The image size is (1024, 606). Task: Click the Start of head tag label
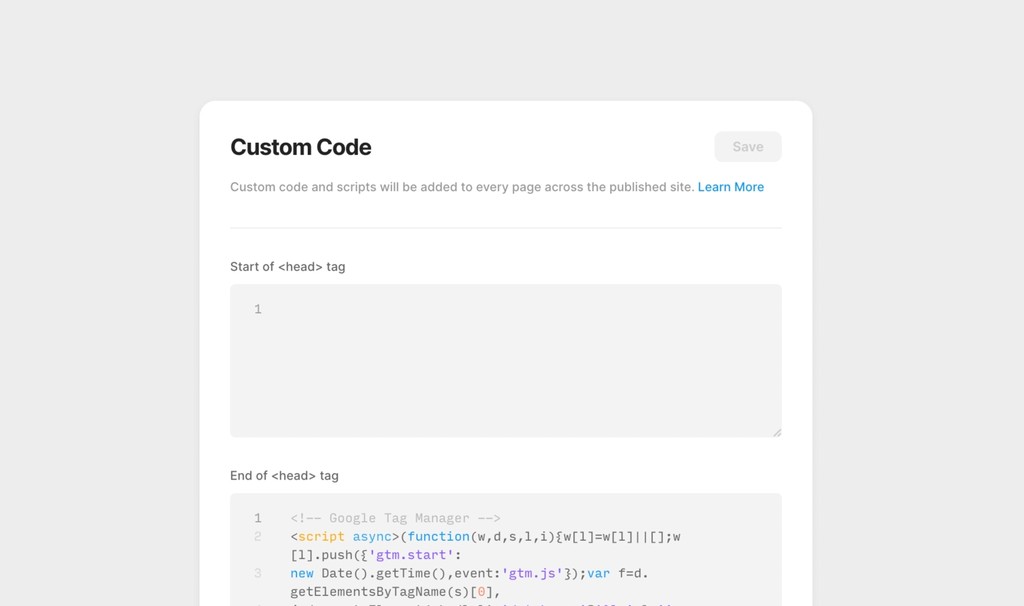click(288, 266)
